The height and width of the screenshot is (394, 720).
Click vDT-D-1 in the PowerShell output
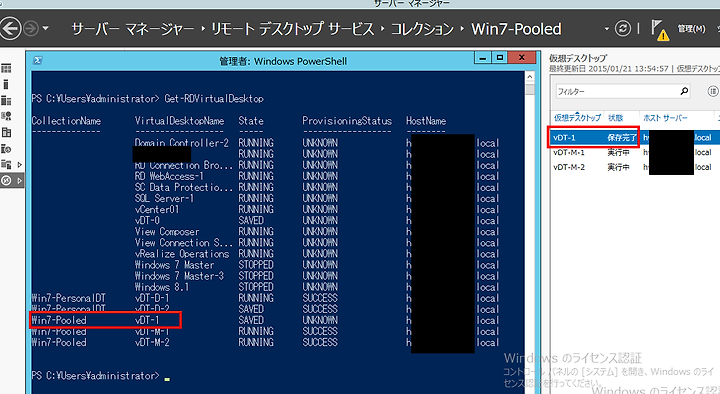(152, 298)
